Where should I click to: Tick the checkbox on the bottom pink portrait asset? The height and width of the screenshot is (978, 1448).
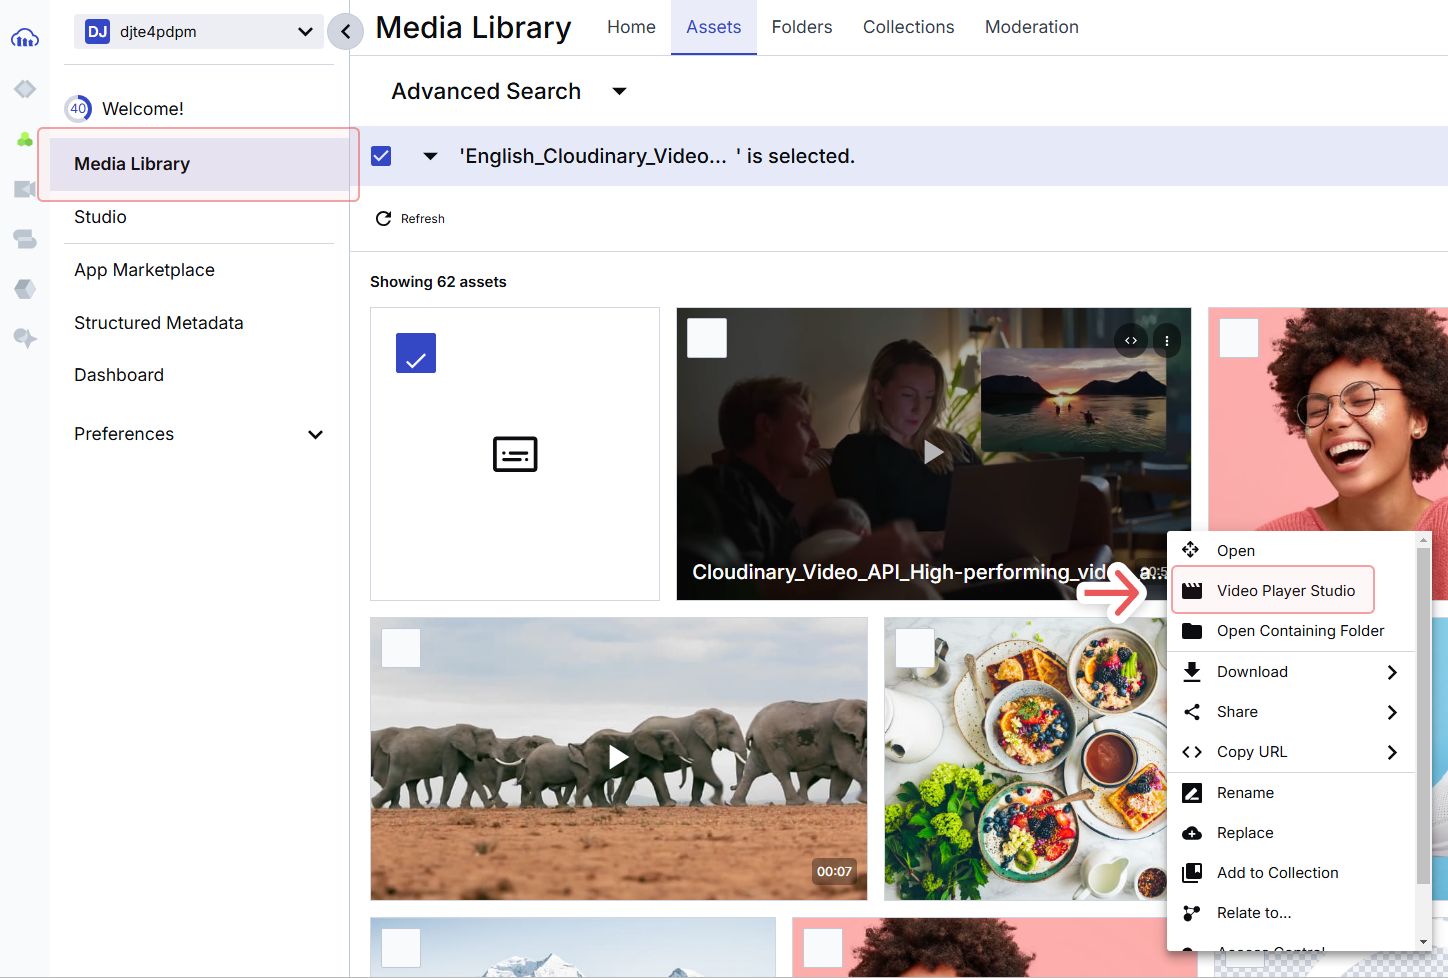coord(823,948)
